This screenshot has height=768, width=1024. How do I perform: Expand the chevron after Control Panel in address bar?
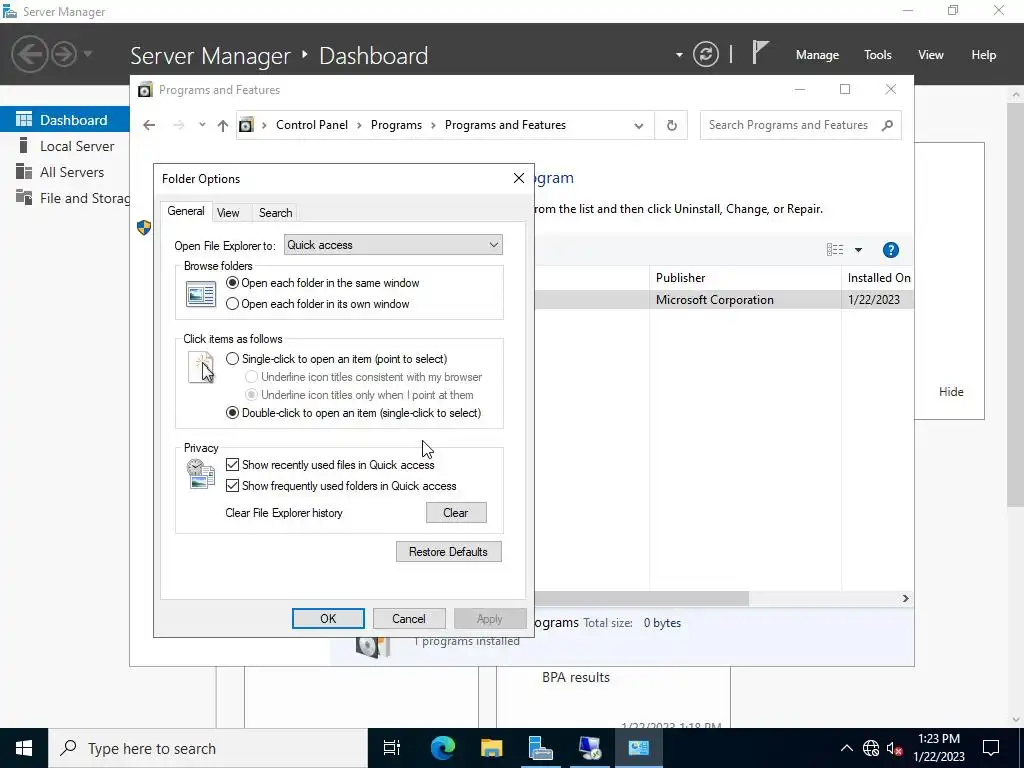point(359,125)
